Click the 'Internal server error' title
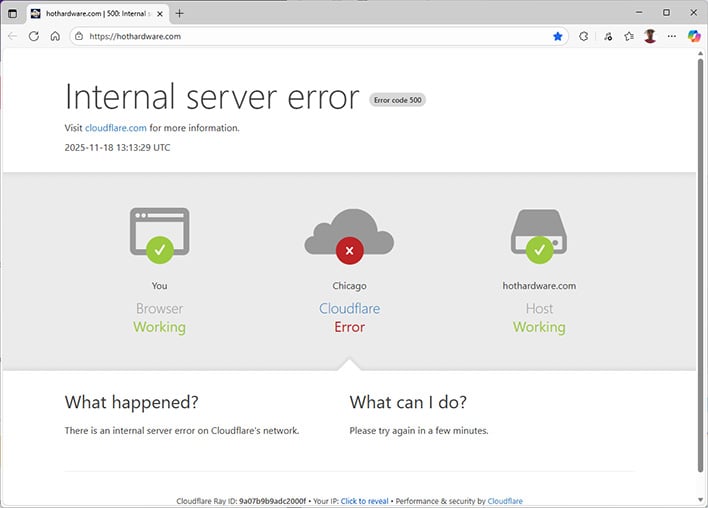708x508 pixels. tap(212, 97)
